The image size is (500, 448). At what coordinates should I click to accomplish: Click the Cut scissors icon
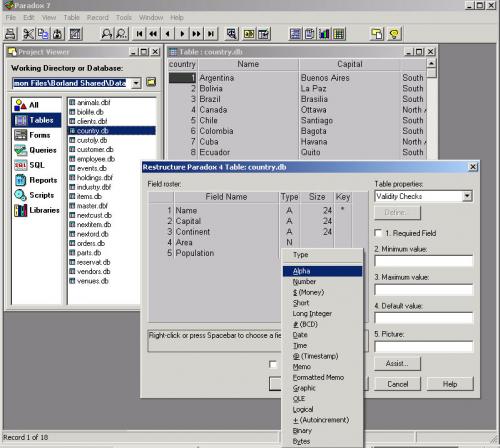pyautogui.click(x=29, y=34)
